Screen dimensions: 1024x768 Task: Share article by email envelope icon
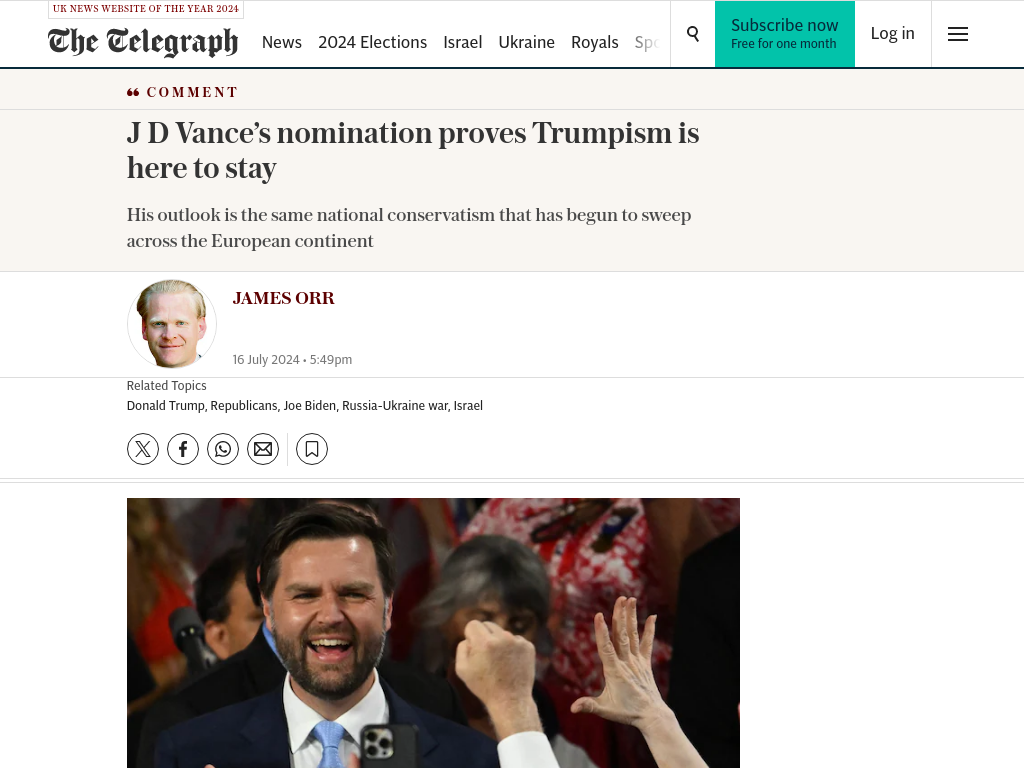click(263, 449)
